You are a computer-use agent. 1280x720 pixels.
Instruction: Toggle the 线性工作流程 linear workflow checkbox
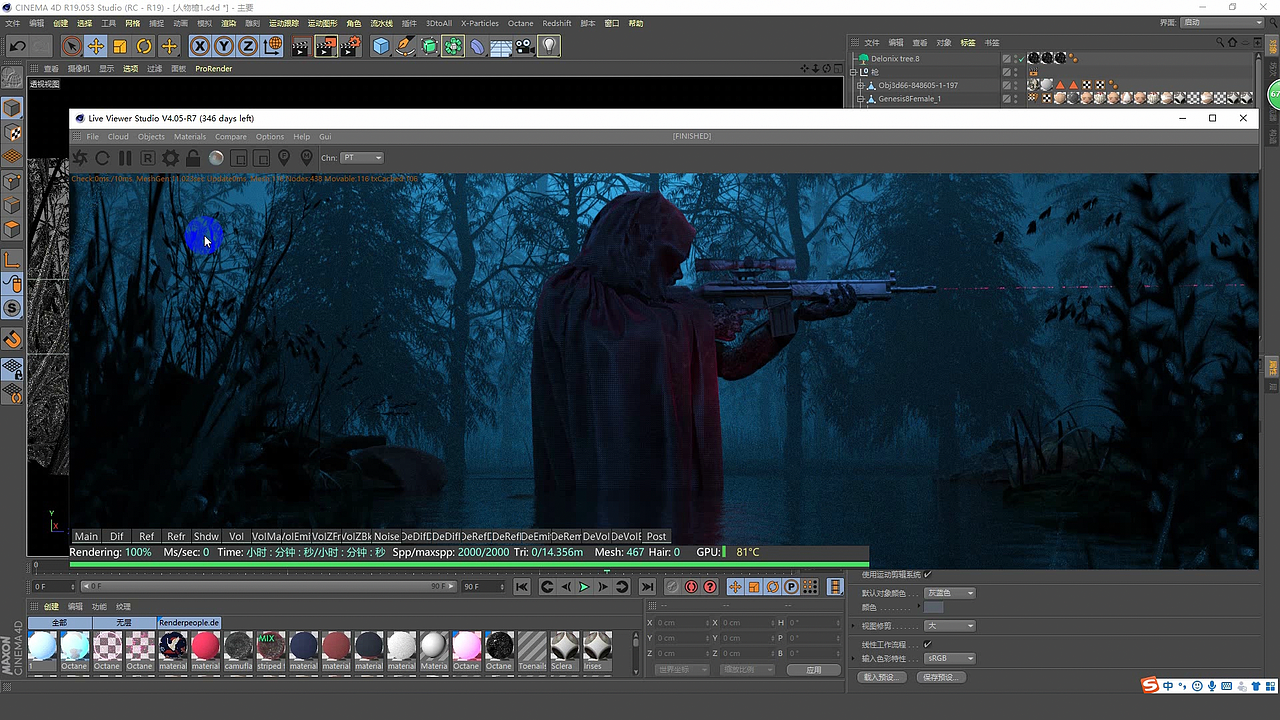928,644
